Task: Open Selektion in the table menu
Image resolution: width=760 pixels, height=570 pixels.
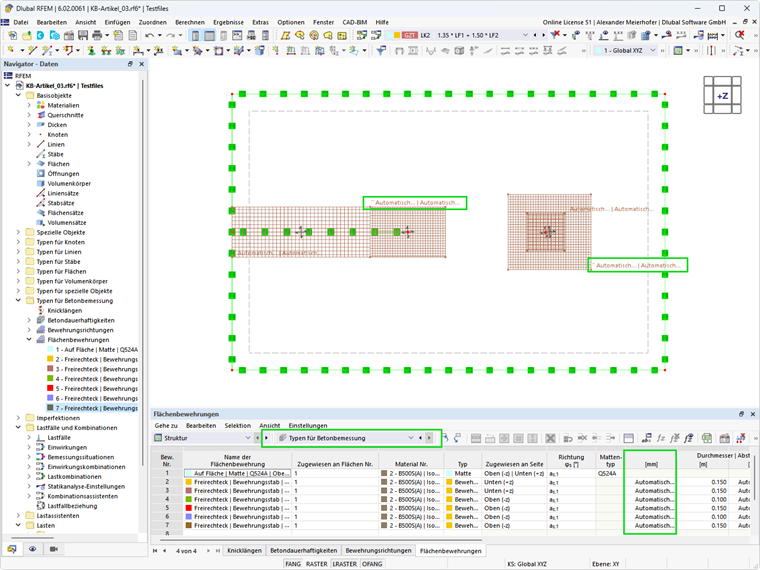Action: click(238, 426)
